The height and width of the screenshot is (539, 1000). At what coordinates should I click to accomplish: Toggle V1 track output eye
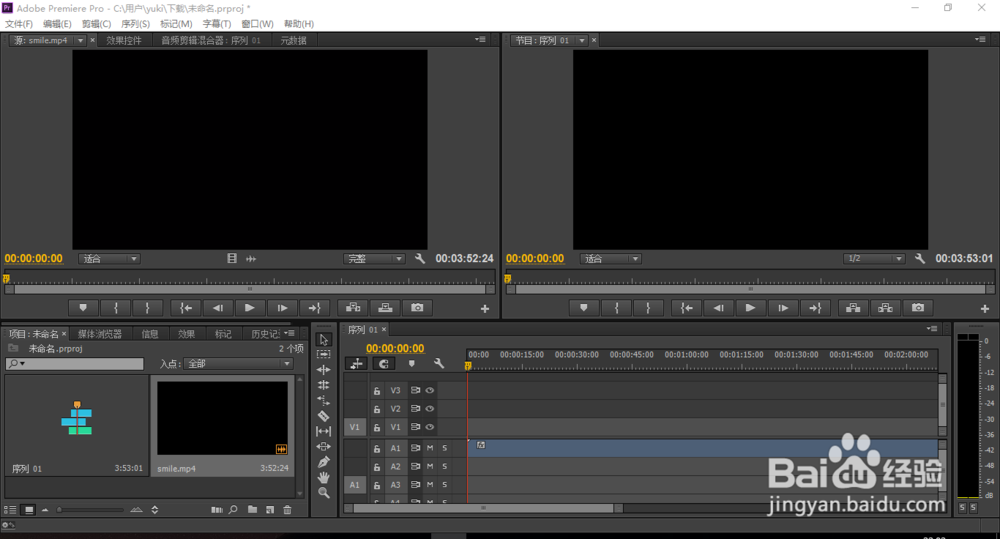(x=430, y=427)
